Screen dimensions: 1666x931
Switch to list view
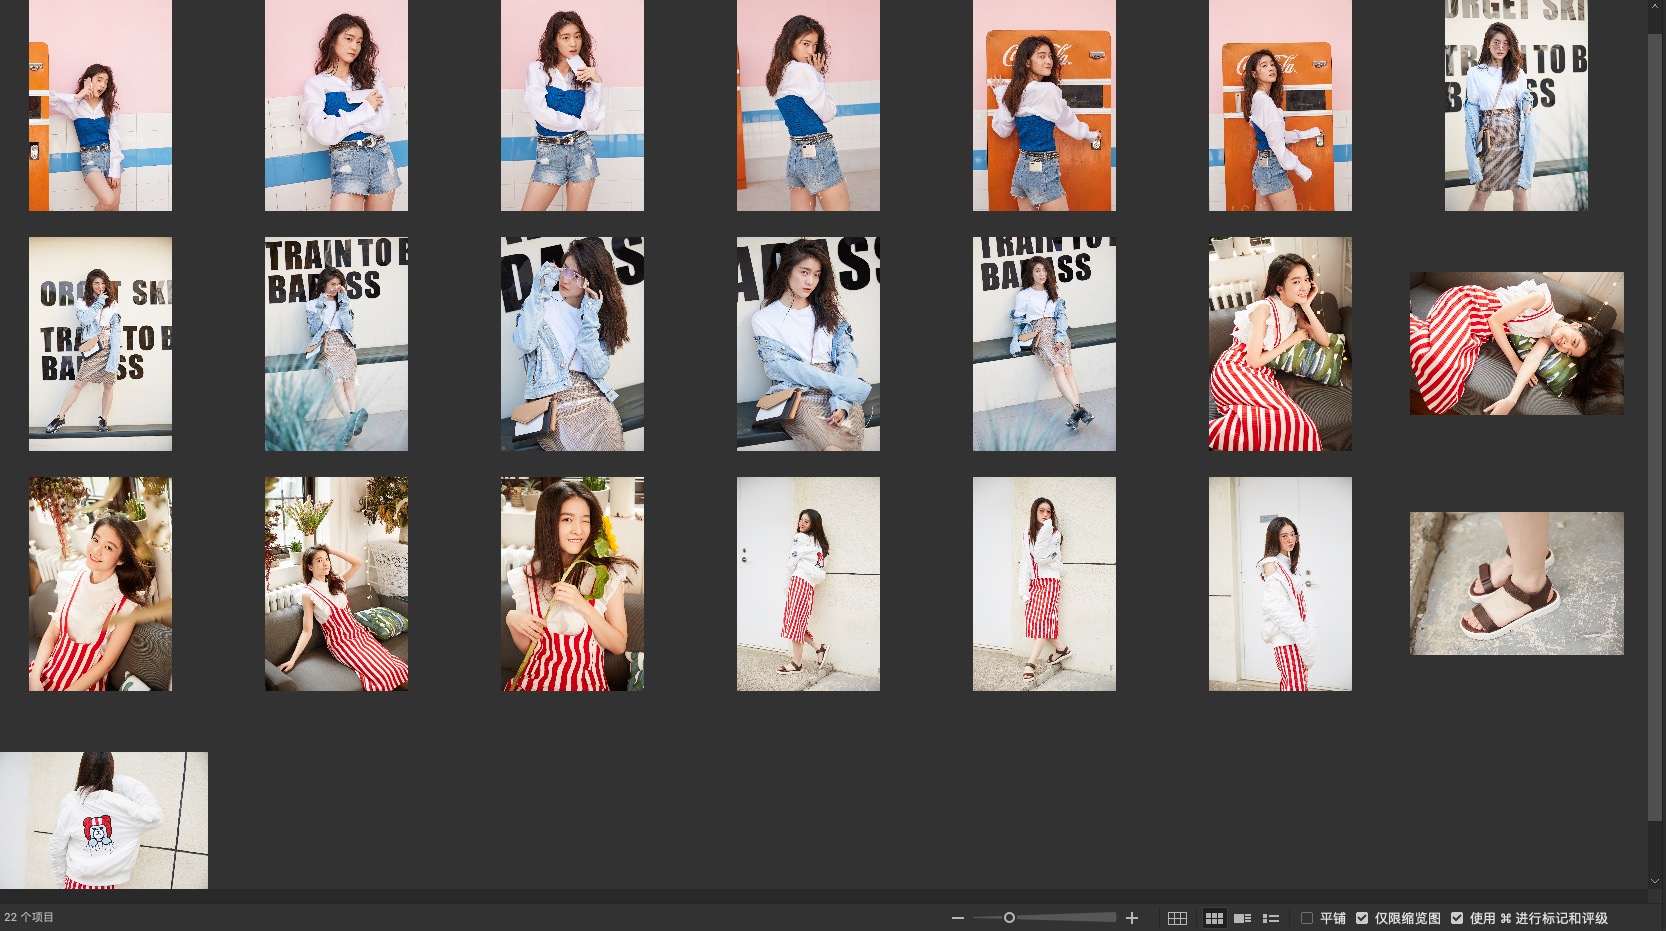[1271, 918]
